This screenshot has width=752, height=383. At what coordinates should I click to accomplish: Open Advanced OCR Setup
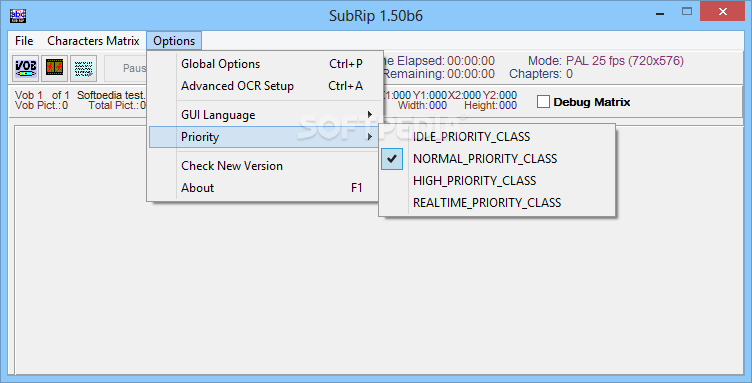[265, 86]
